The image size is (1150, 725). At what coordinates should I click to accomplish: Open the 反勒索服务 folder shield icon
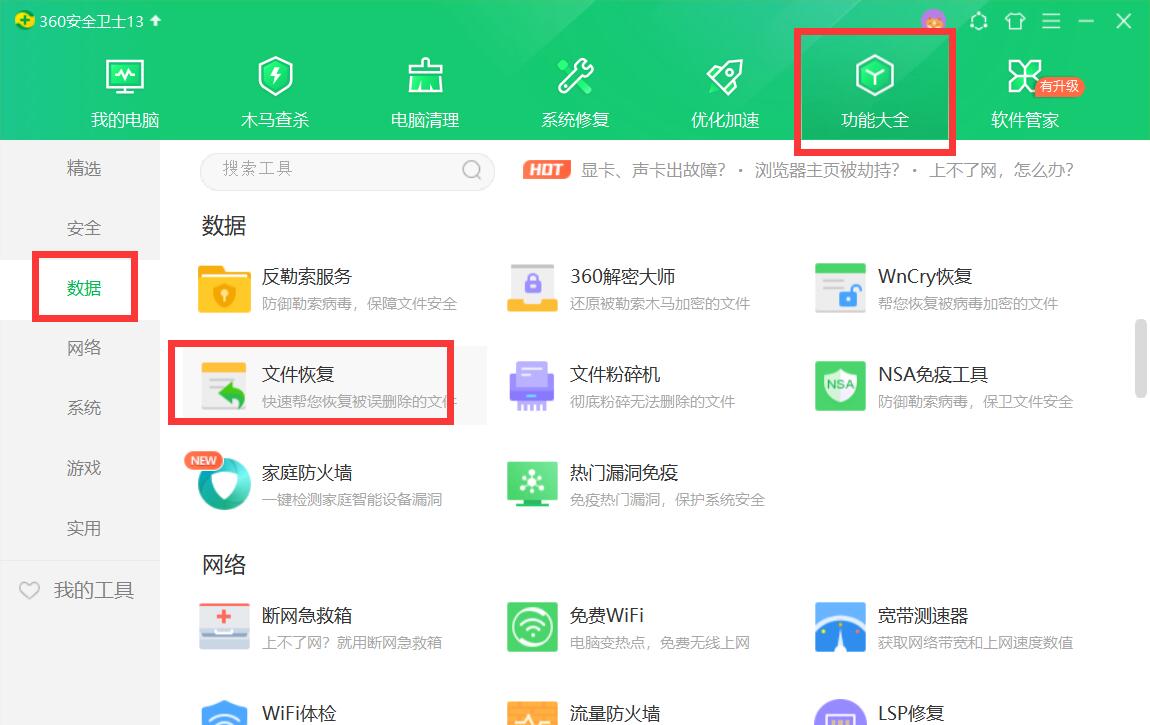(224, 289)
